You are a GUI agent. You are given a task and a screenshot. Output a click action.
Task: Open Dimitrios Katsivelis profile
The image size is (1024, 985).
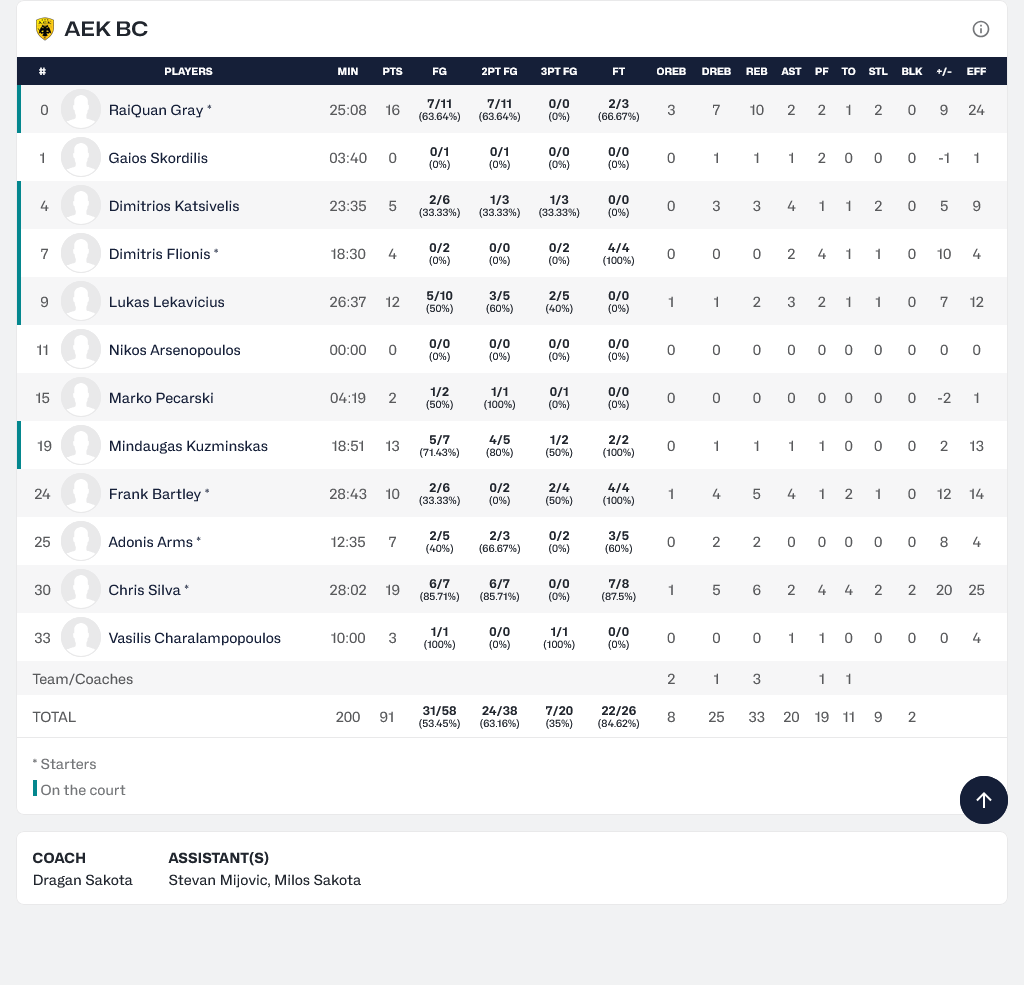(x=173, y=206)
